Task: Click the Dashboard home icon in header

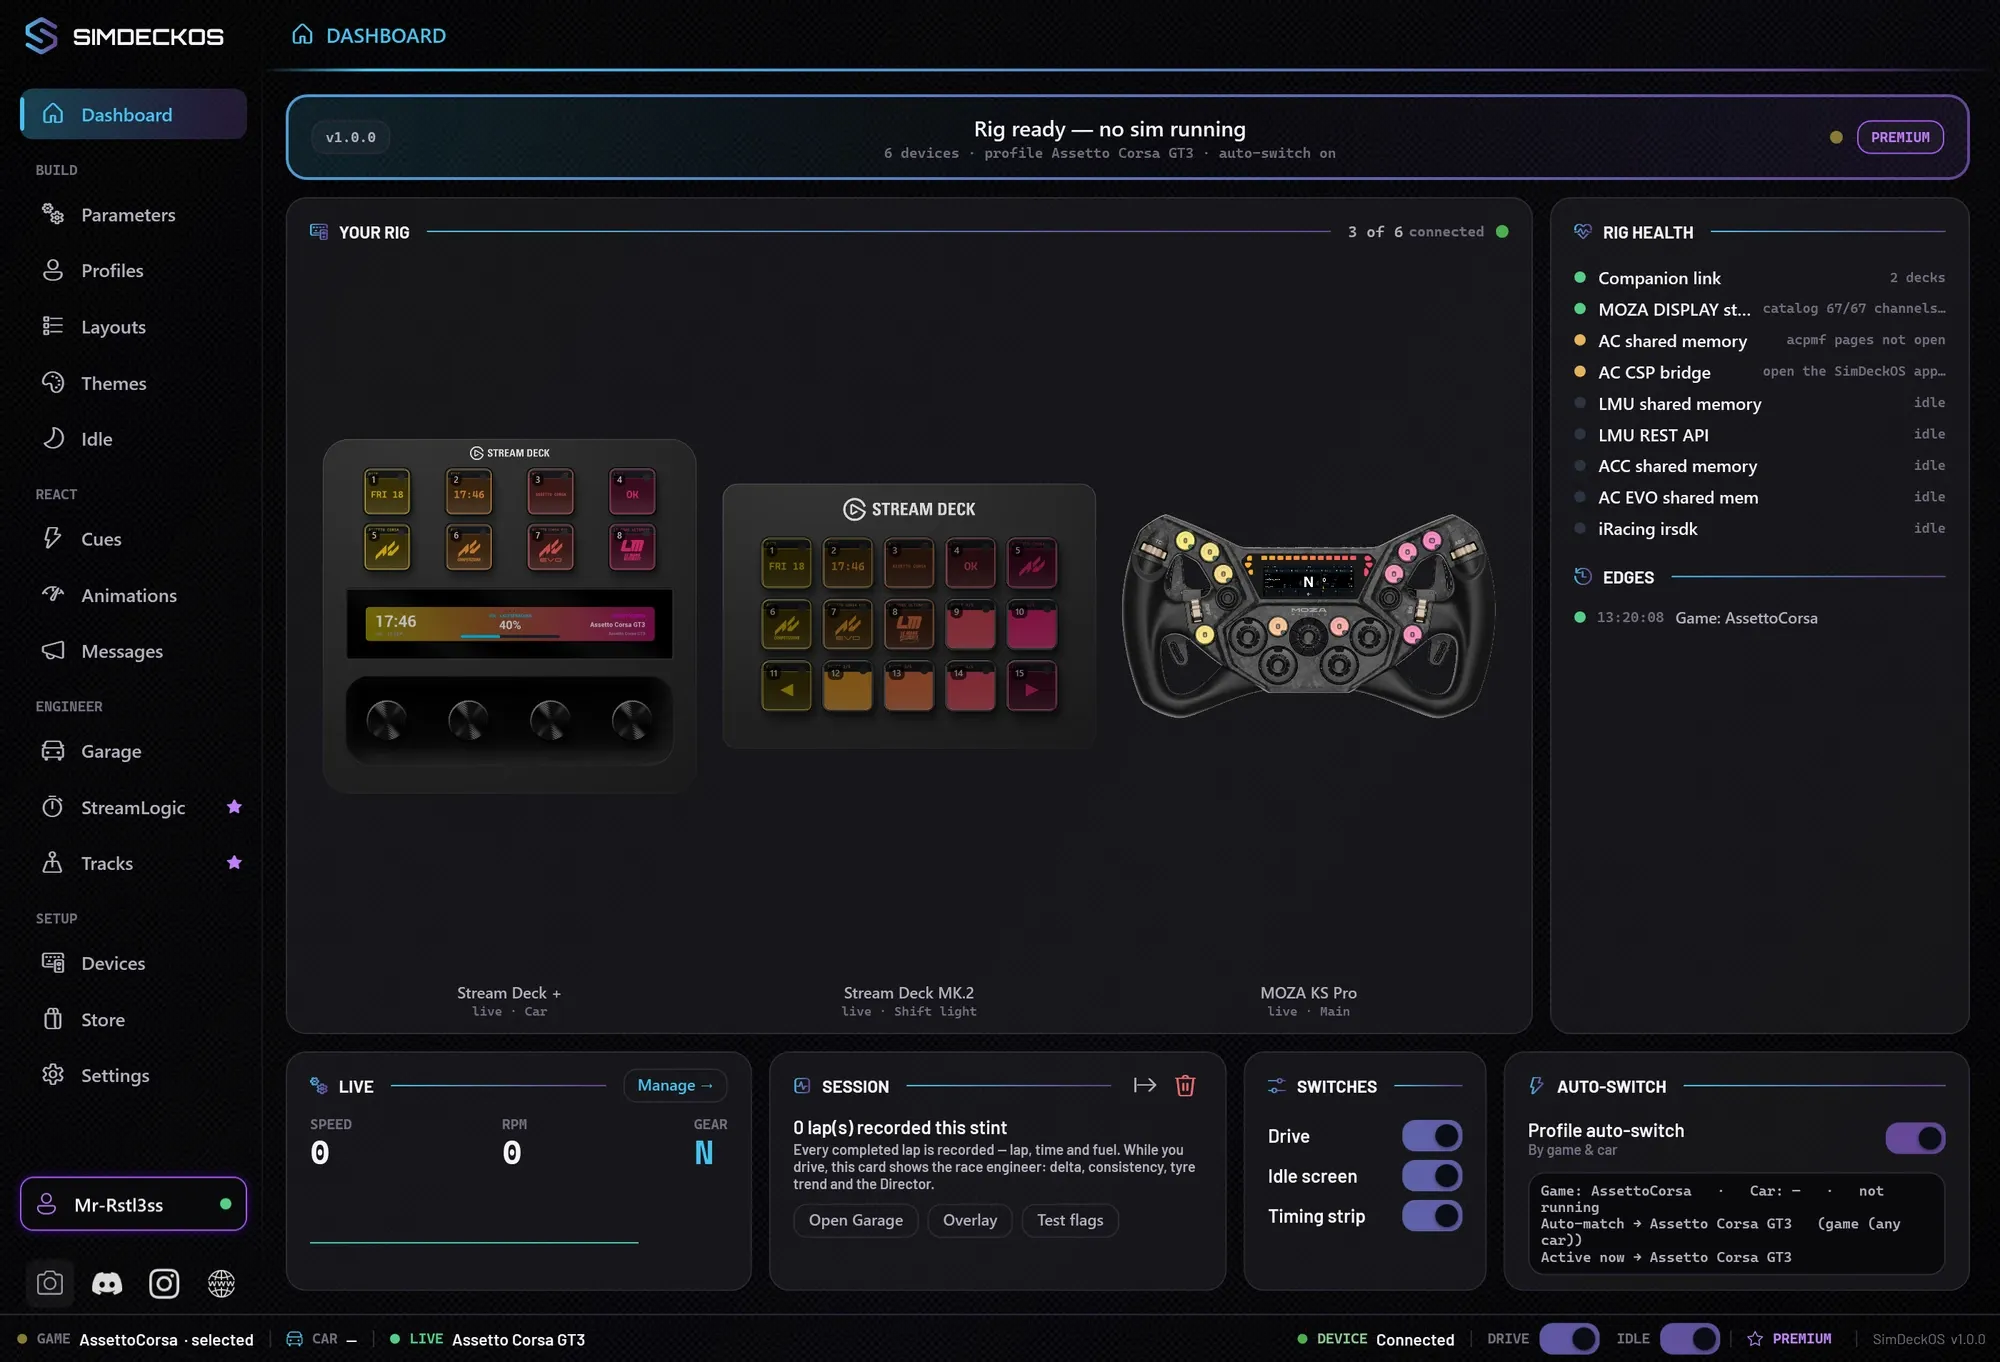Action: (302, 35)
